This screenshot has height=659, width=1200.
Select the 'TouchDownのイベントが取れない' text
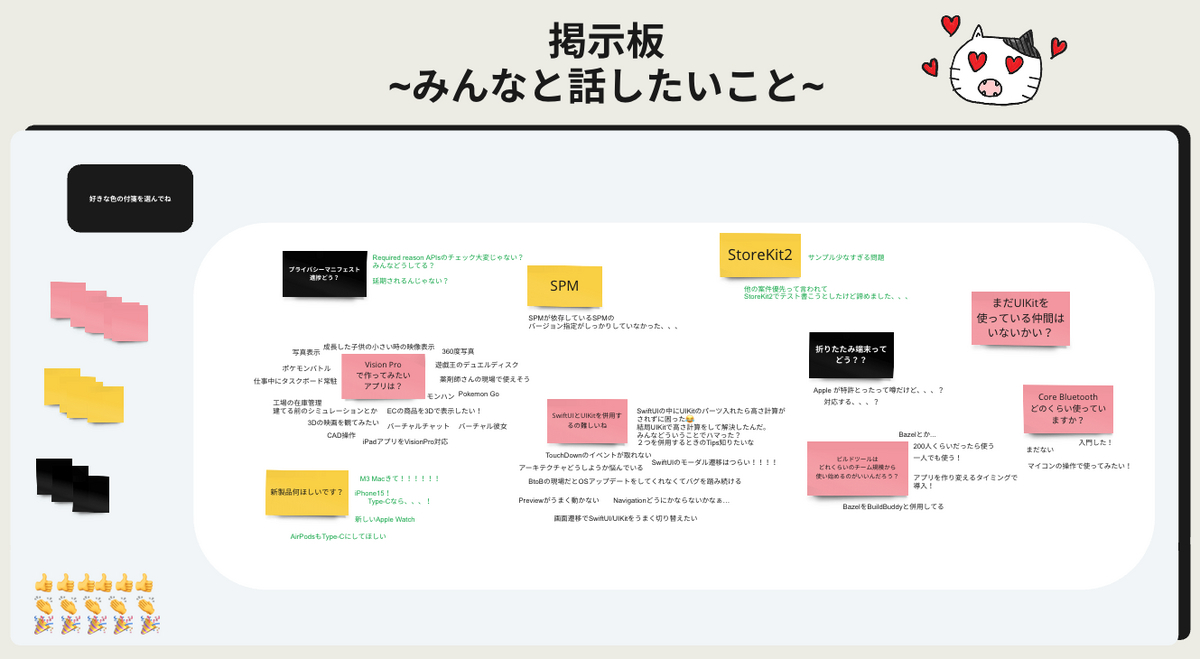(598, 455)
